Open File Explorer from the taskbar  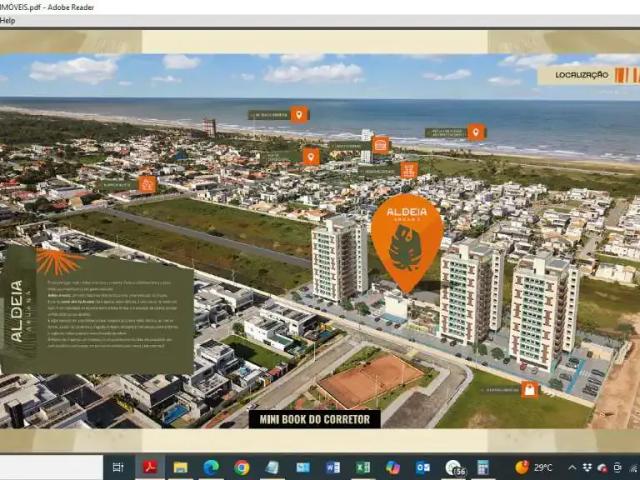[180, 467]
